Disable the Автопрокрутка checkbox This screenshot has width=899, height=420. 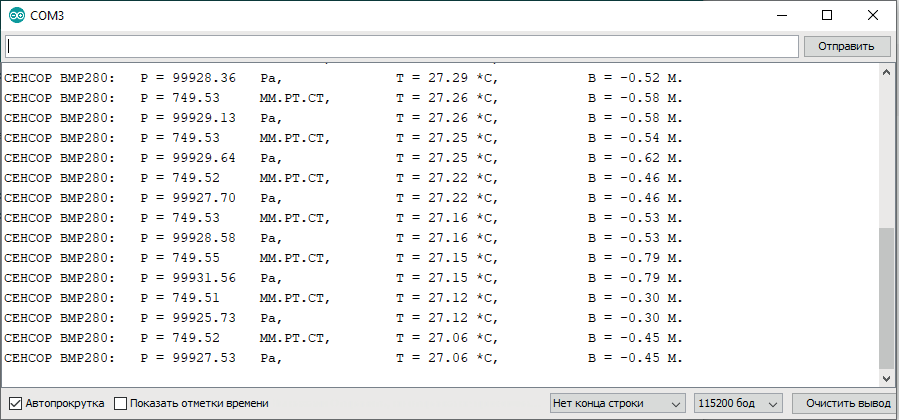point(14,403)
